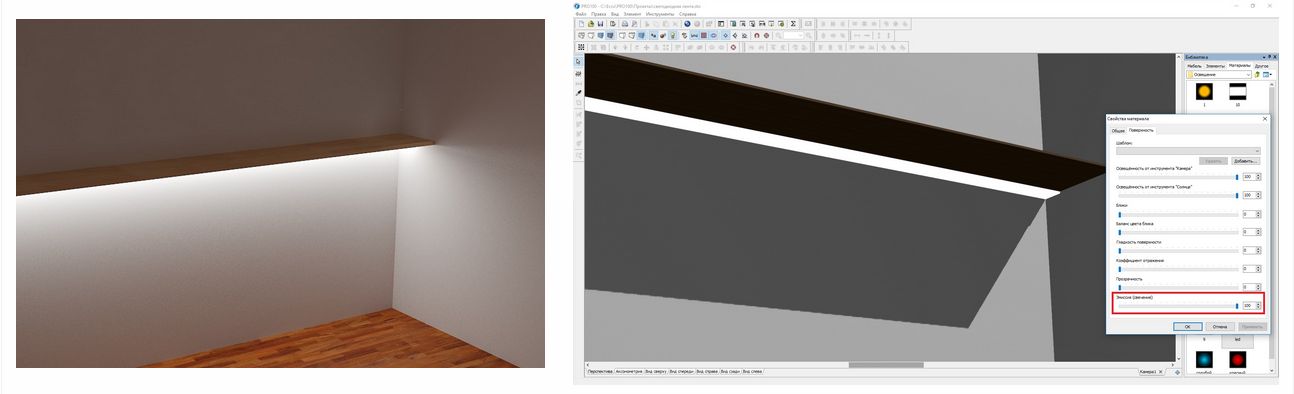This screenshot has height=394, width=1294.
Task: Select the eyedropper tool in left sidebar
Action: click(x=578, y=92)
